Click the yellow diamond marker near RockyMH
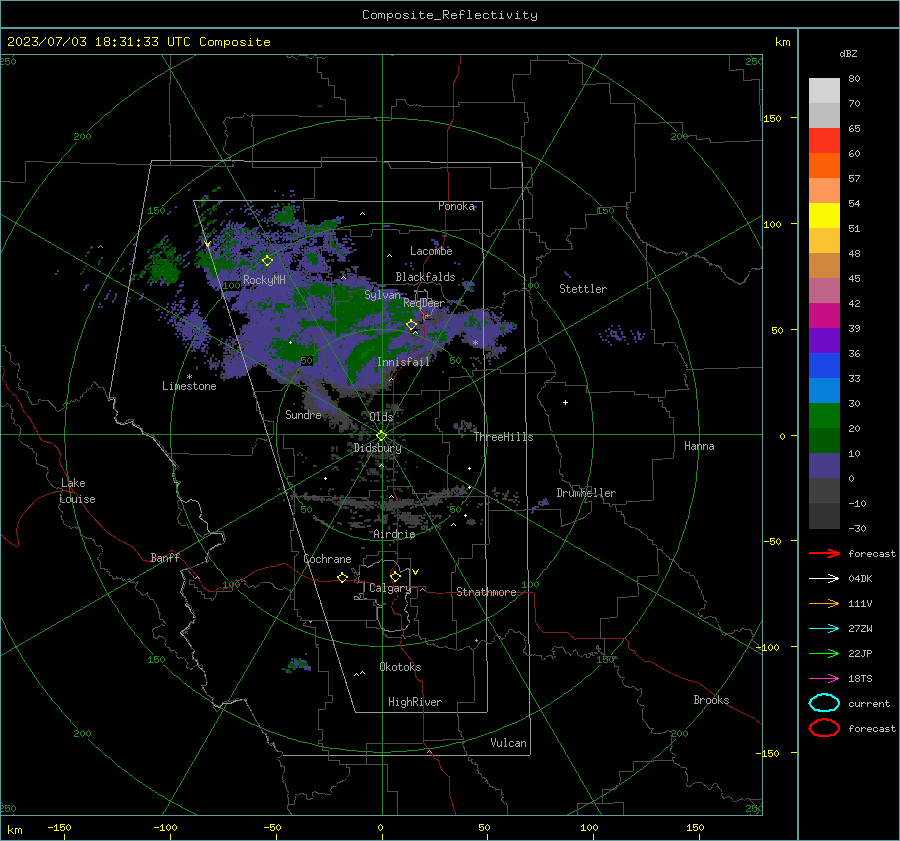This screenshot has width=900, height=841. 267,261
